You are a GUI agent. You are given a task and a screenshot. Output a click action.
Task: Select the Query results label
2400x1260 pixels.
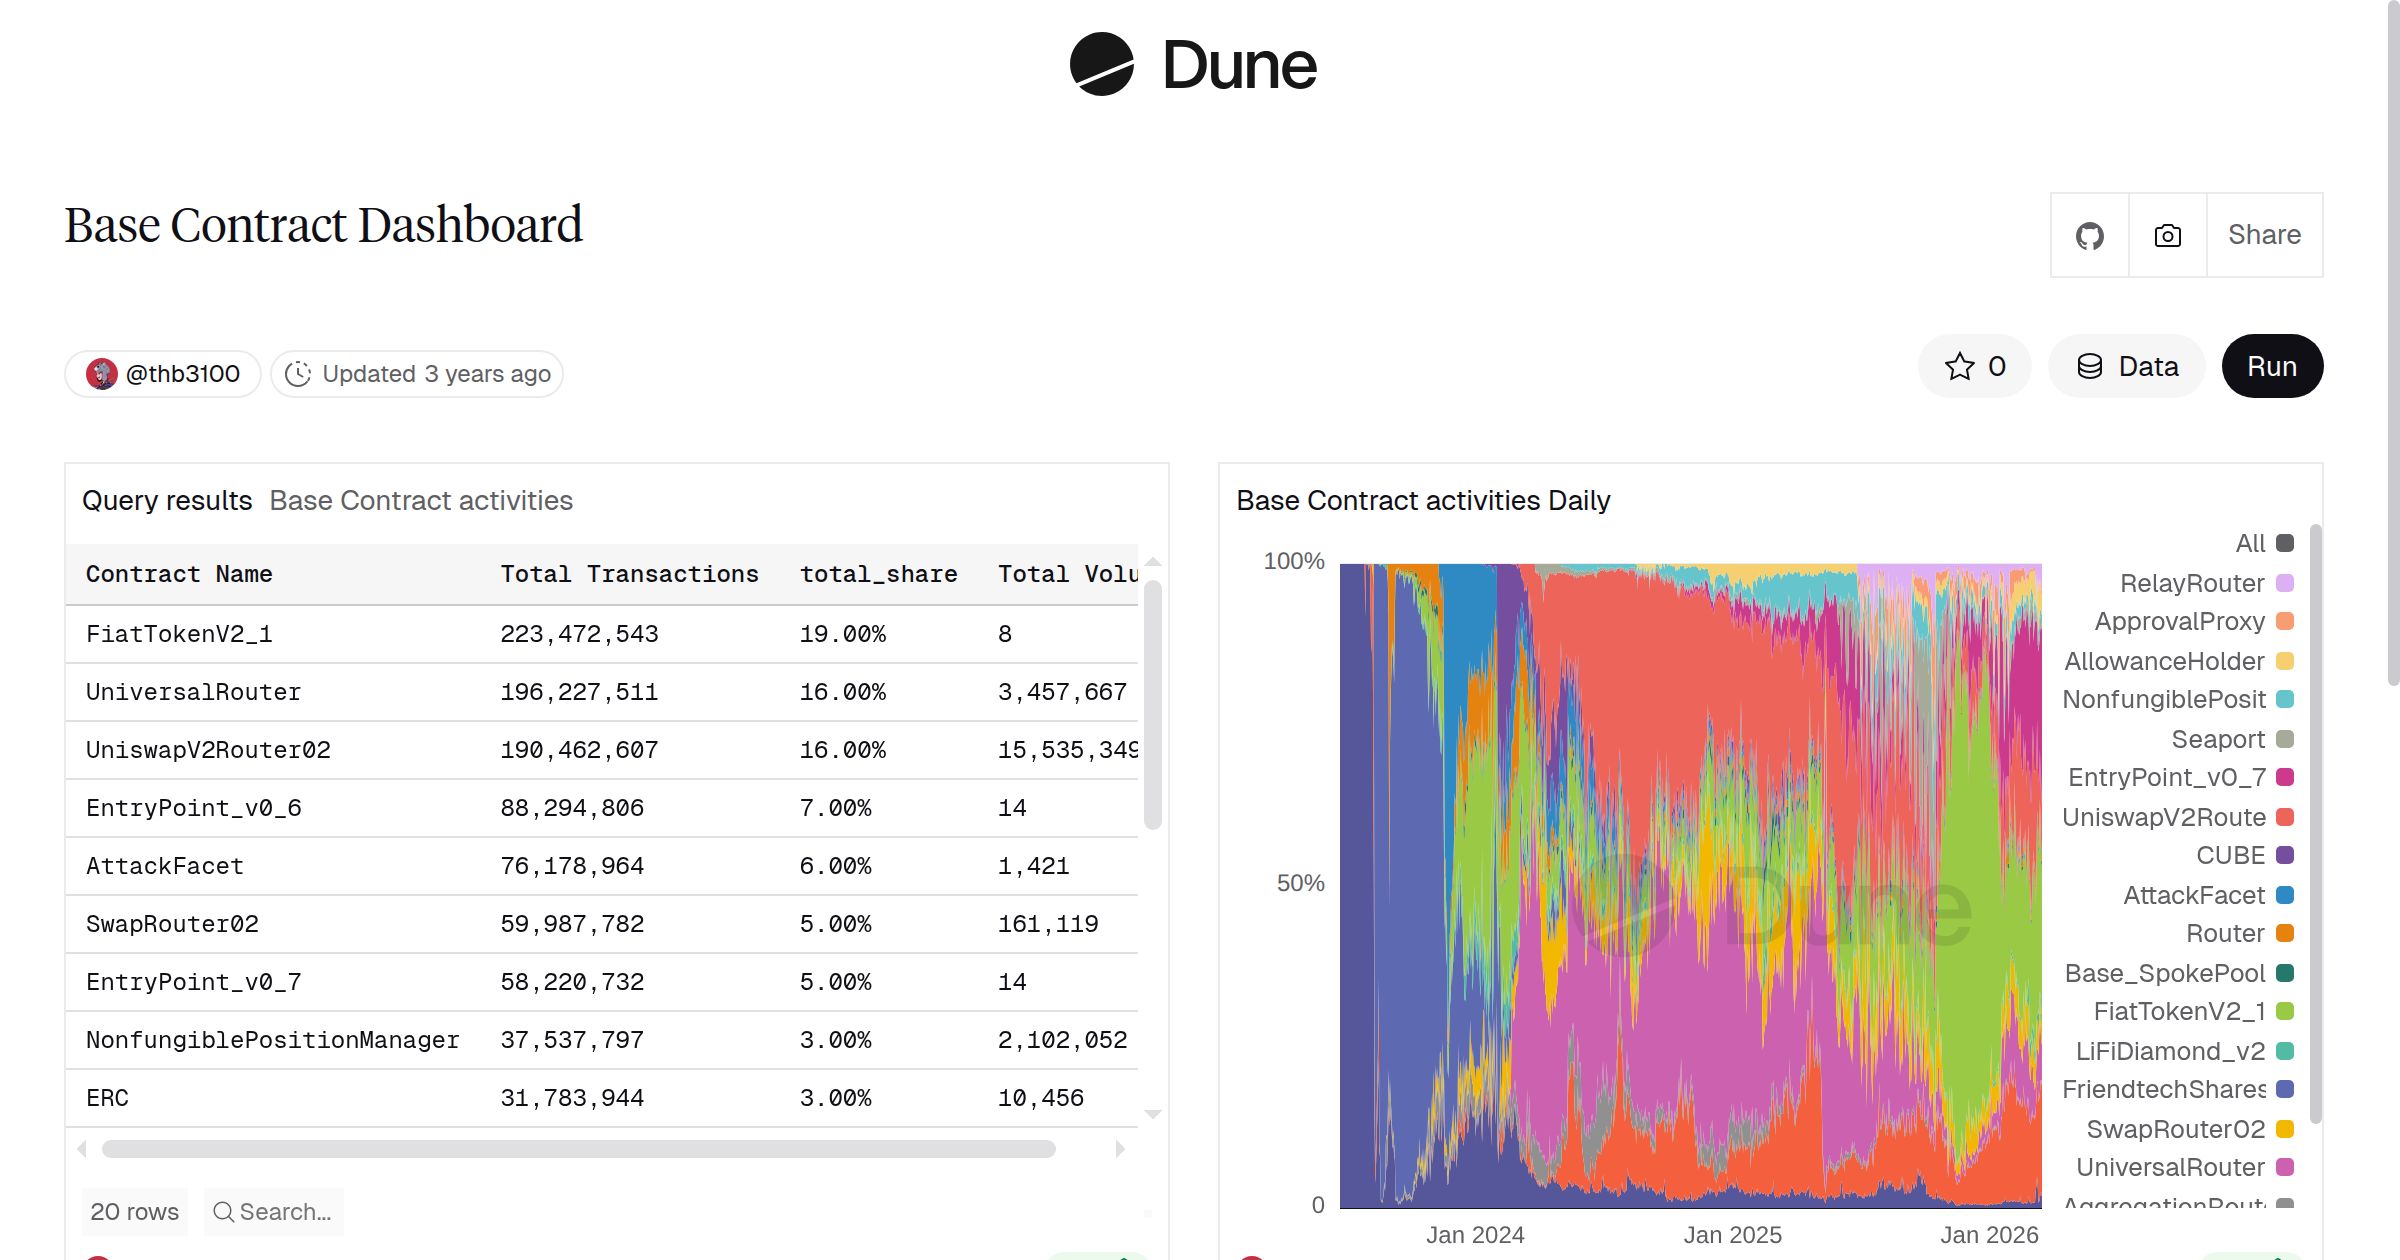coord(167,500)
